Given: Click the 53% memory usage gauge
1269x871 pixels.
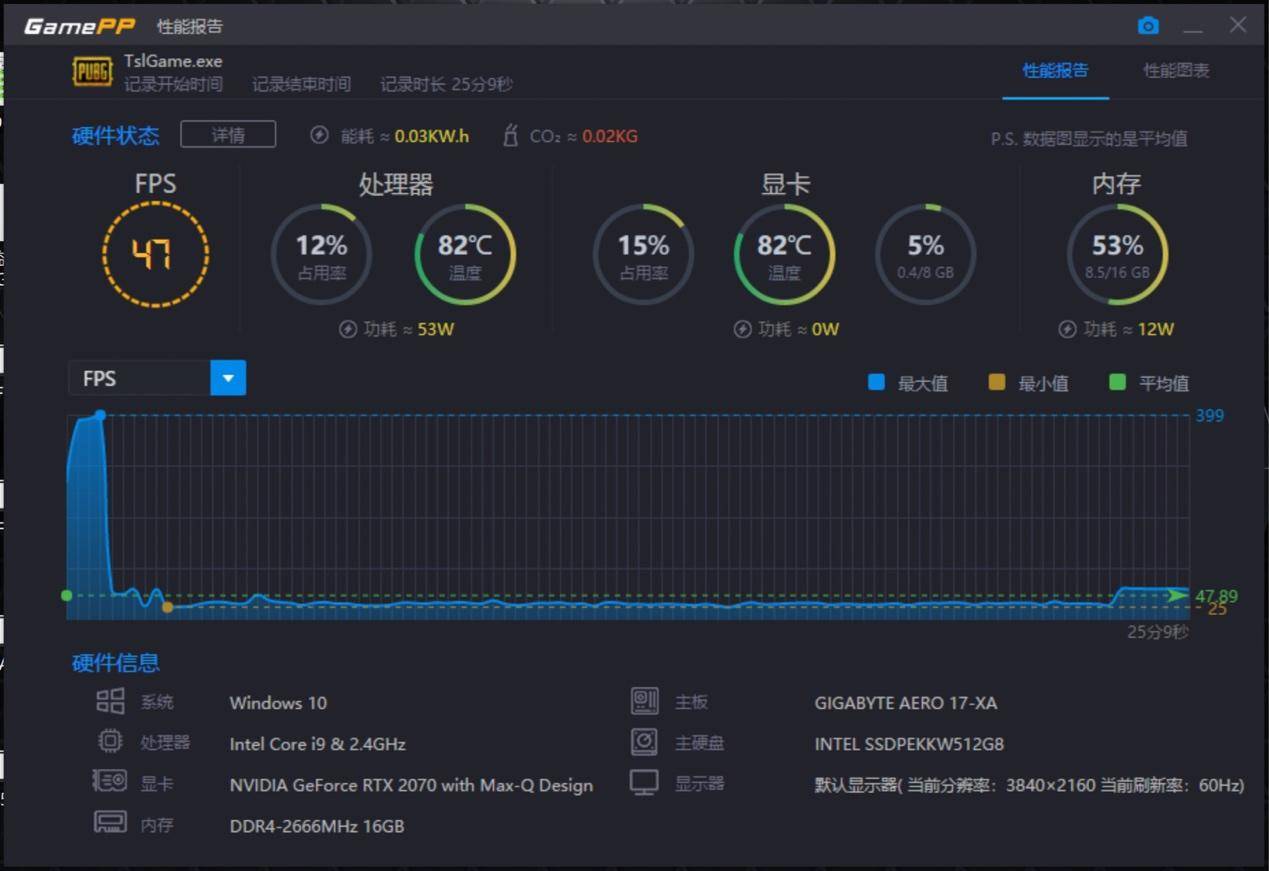Looking at the screenshot, I should [1117, 254].
